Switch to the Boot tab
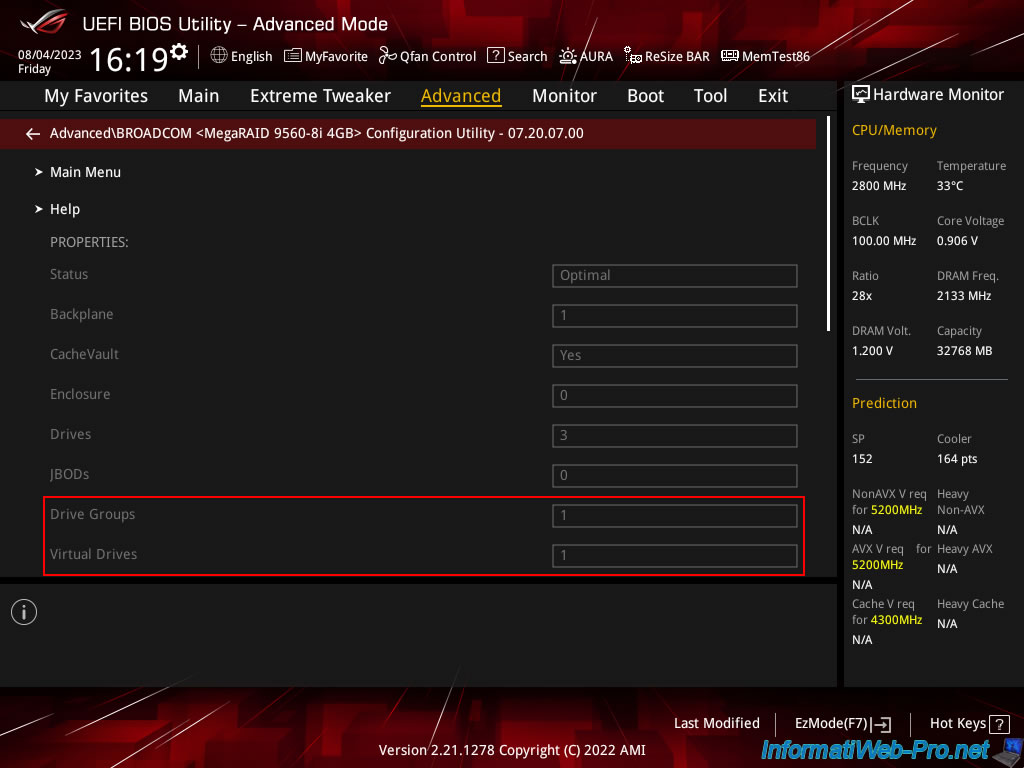Screen dimensions: 1024x768 tap(645, 96)
